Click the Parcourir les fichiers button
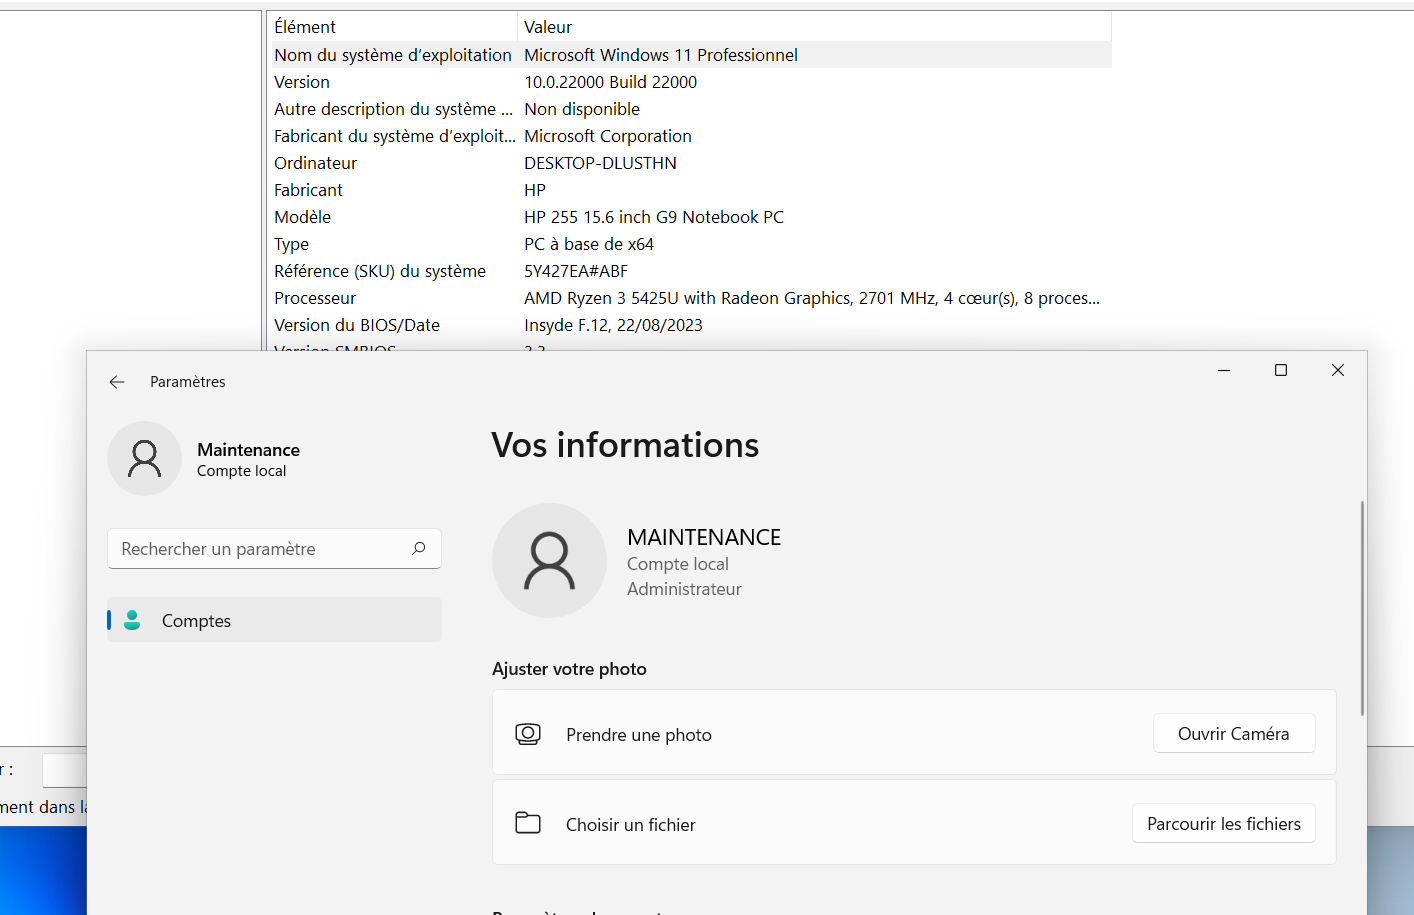Viewport: 1414px width, 915px height. (x=1224, y=823)
